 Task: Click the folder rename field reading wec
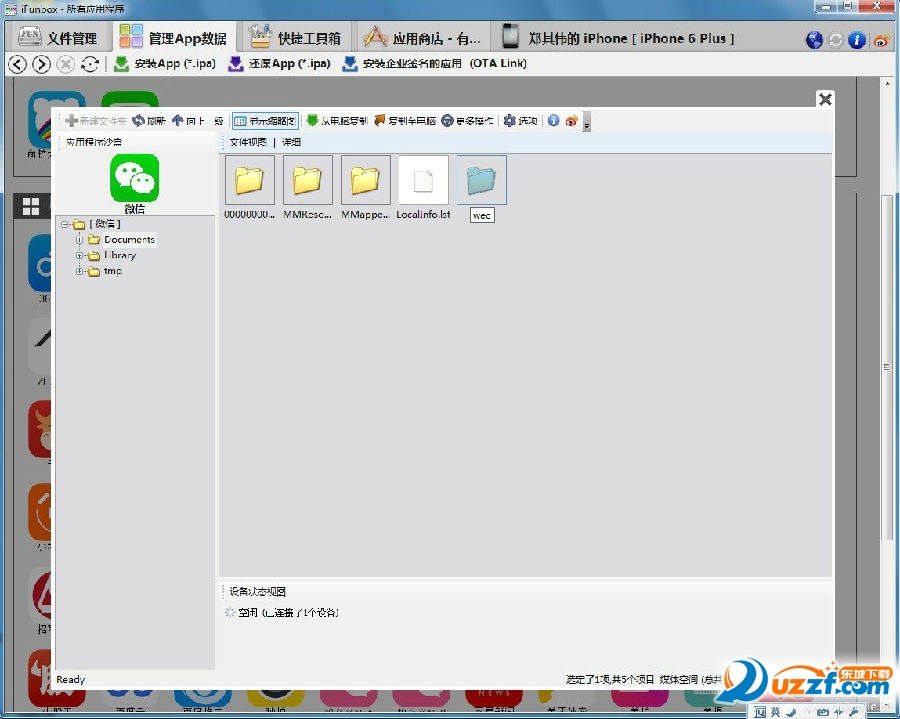point(482,215)
